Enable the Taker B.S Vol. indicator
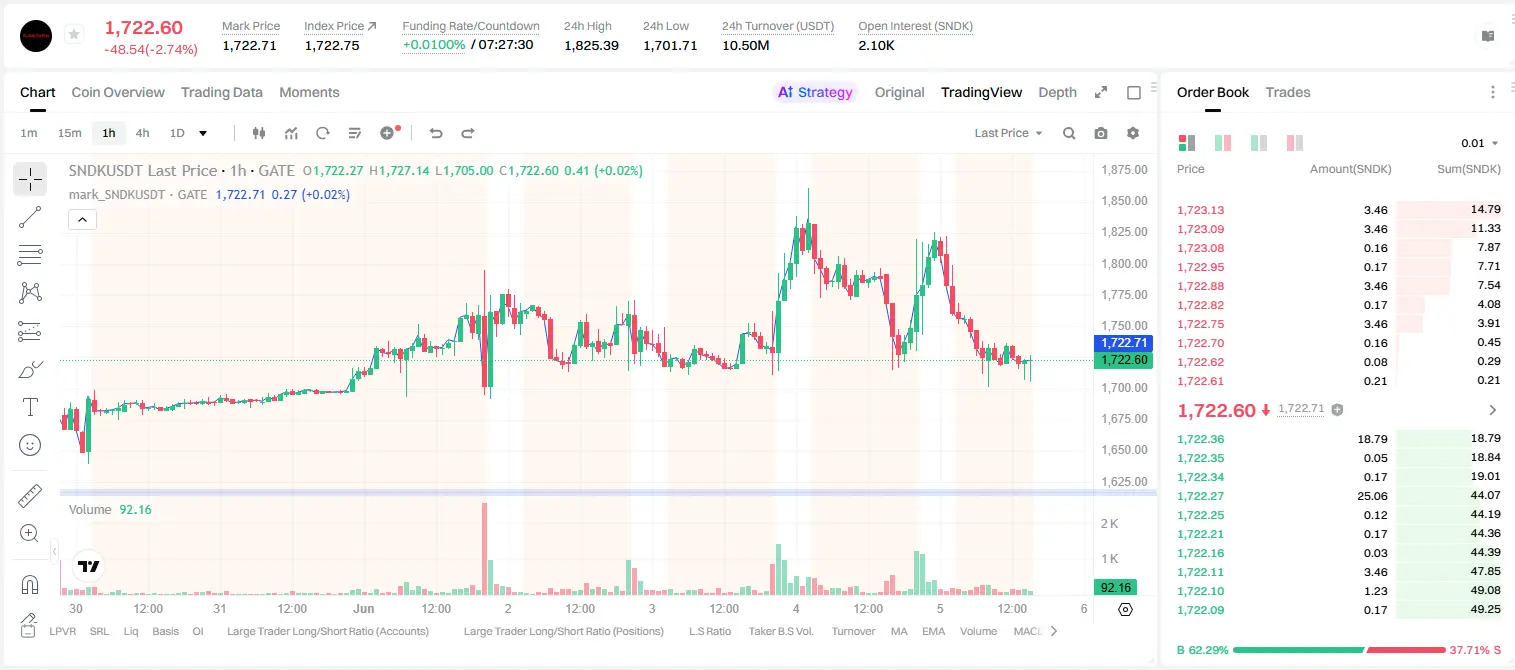The height and width of the screenshot is (670, 1515). point(782,631)
